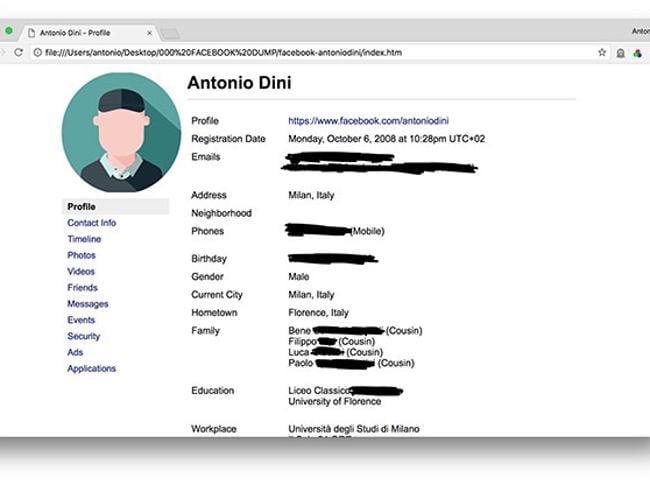Image resolution: width=650 pixels, height=485 pixels.
Task: Open a new browser tab
Action: [x=170, y=33]
